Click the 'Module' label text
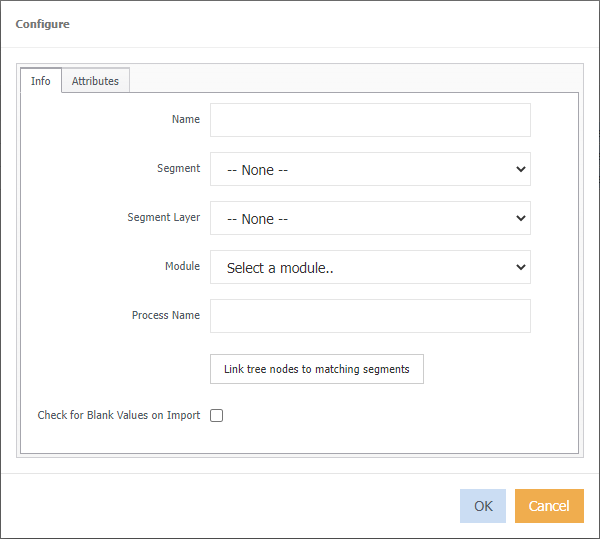Viewport: 600px width, 539px height. (182, 266)
